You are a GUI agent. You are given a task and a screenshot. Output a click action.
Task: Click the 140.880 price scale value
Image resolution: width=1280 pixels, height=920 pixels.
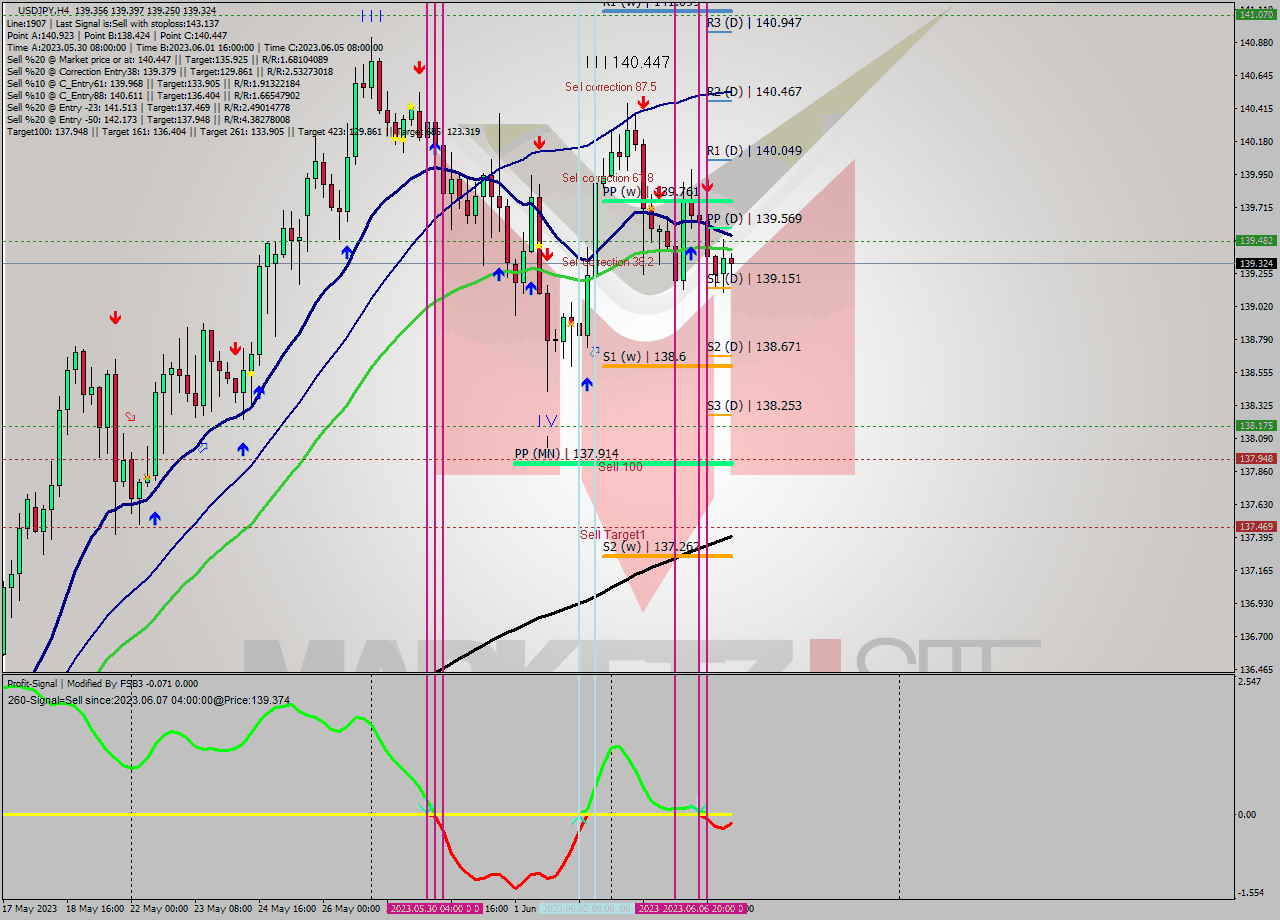1254,43
